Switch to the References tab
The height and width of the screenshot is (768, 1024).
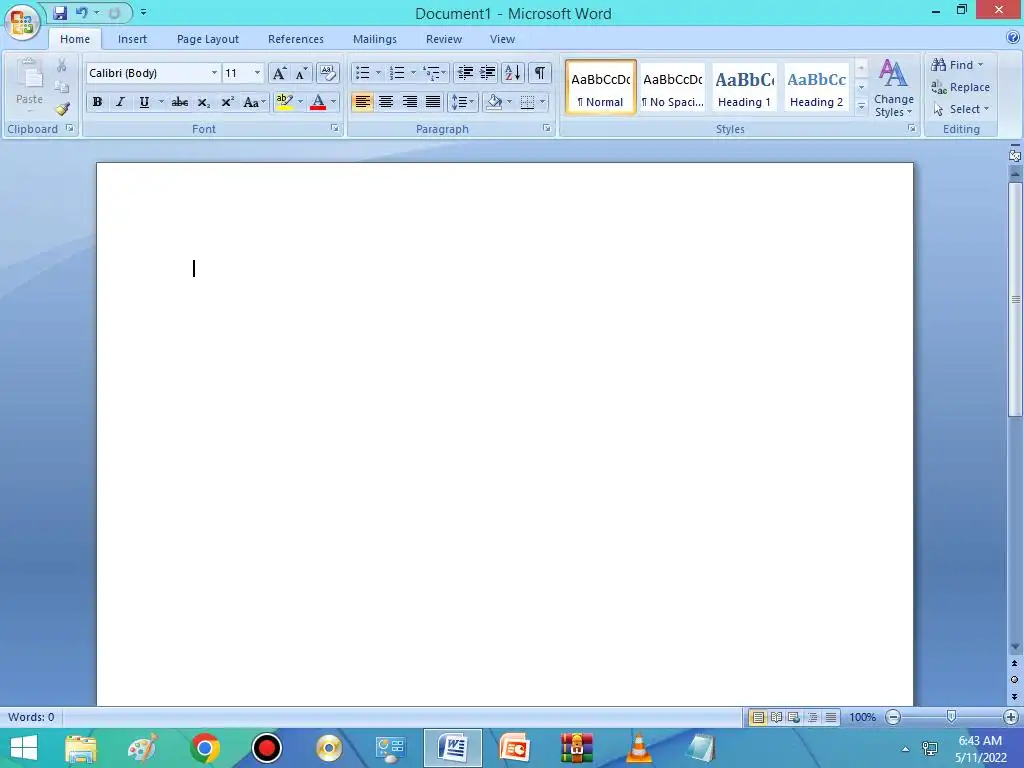click(x=296, y=39)
